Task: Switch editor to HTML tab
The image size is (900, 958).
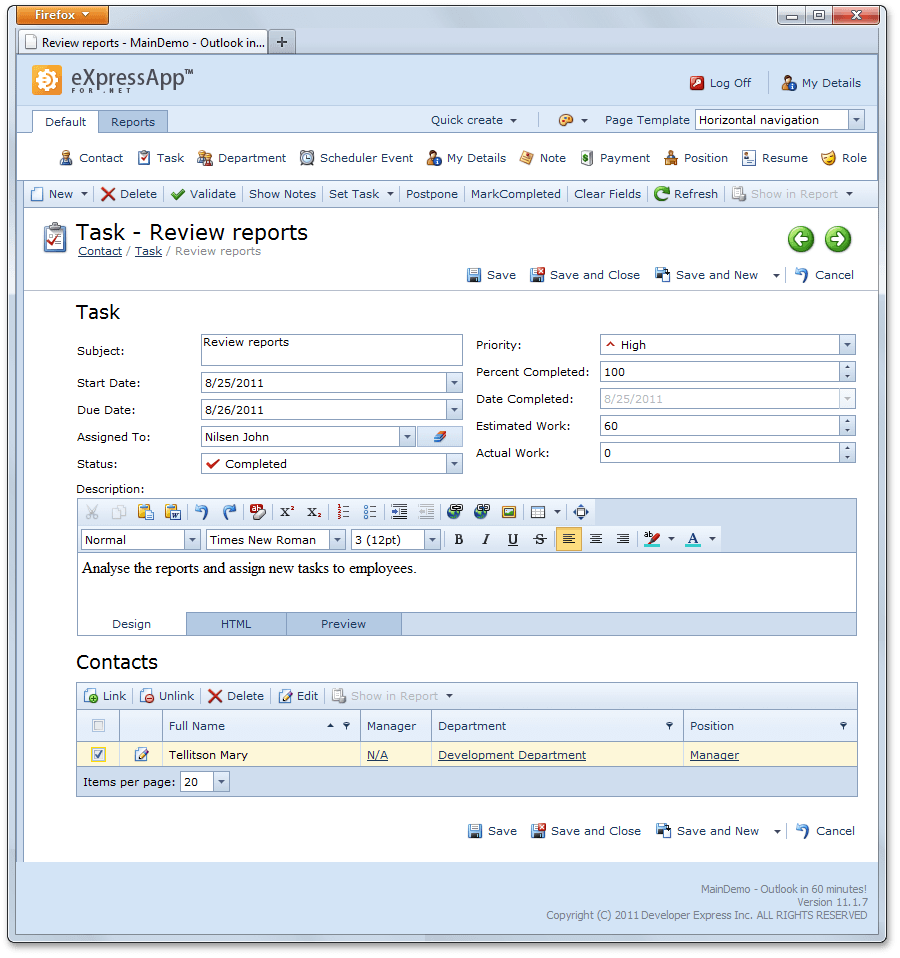Action: pyautogui.click(x=236, y=624)
